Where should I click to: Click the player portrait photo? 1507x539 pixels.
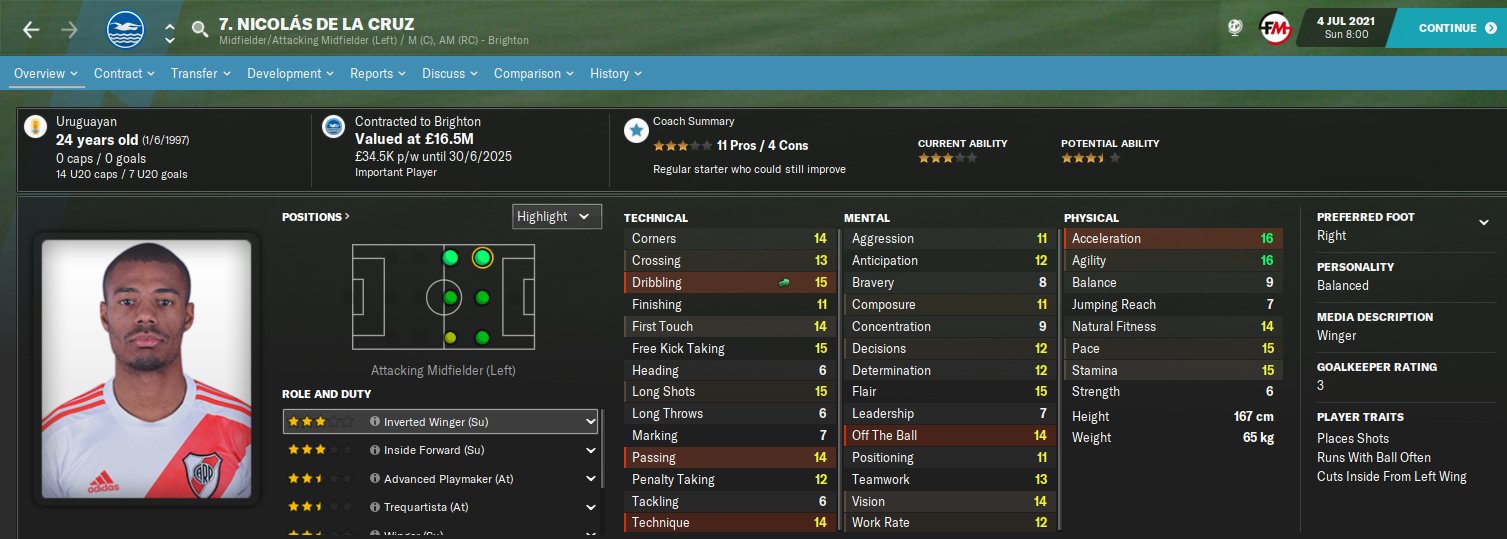146,368
